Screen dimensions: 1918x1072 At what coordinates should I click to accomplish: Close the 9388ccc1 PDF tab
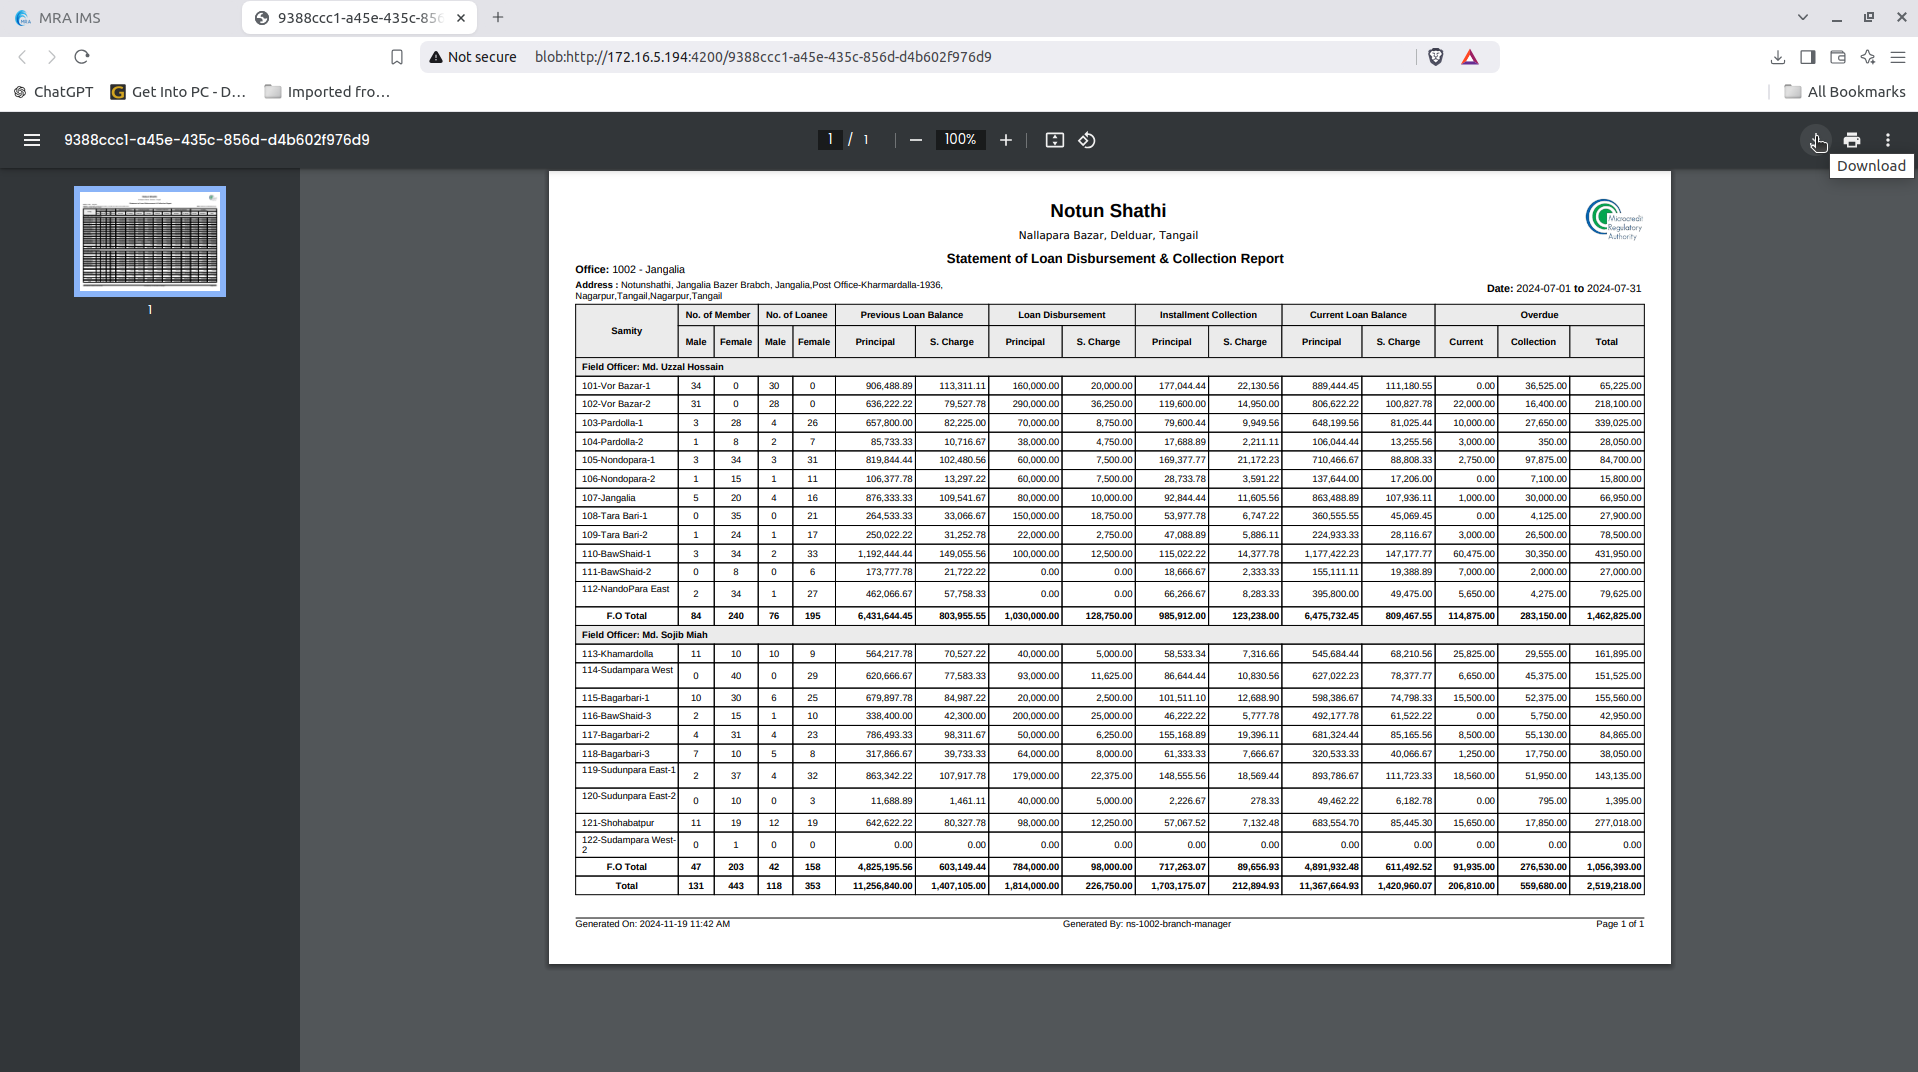(x=461, y=18)
